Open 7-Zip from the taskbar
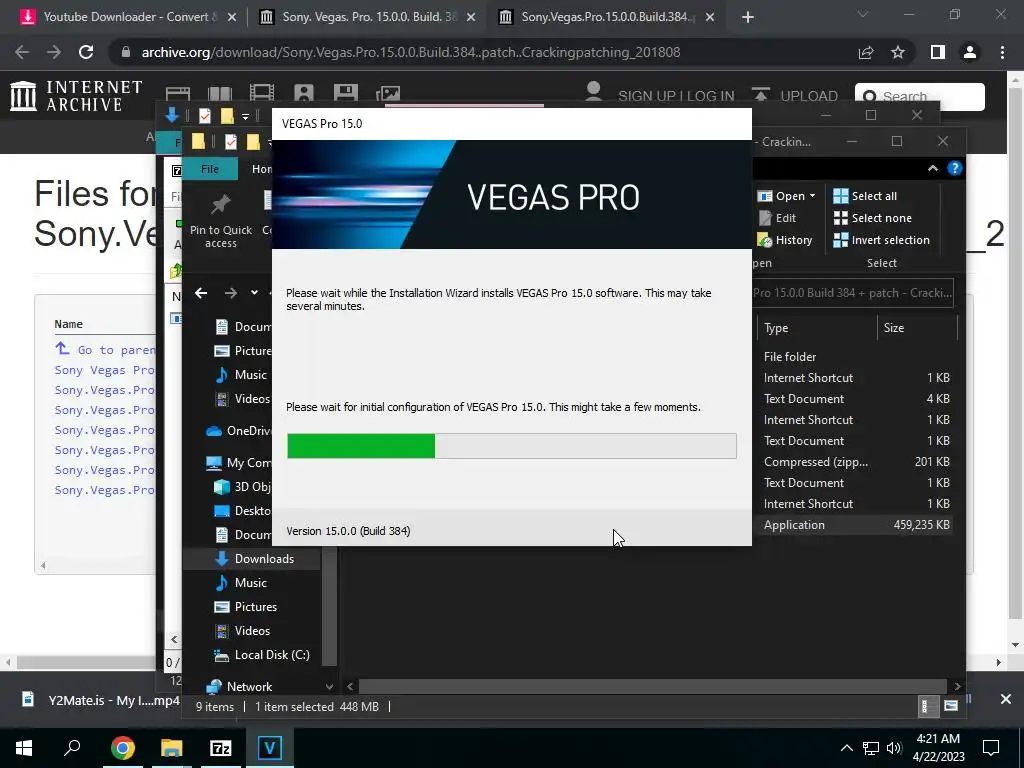Image resolution: width=1024 pixels, height=768 pixels. tap(221, 748)
